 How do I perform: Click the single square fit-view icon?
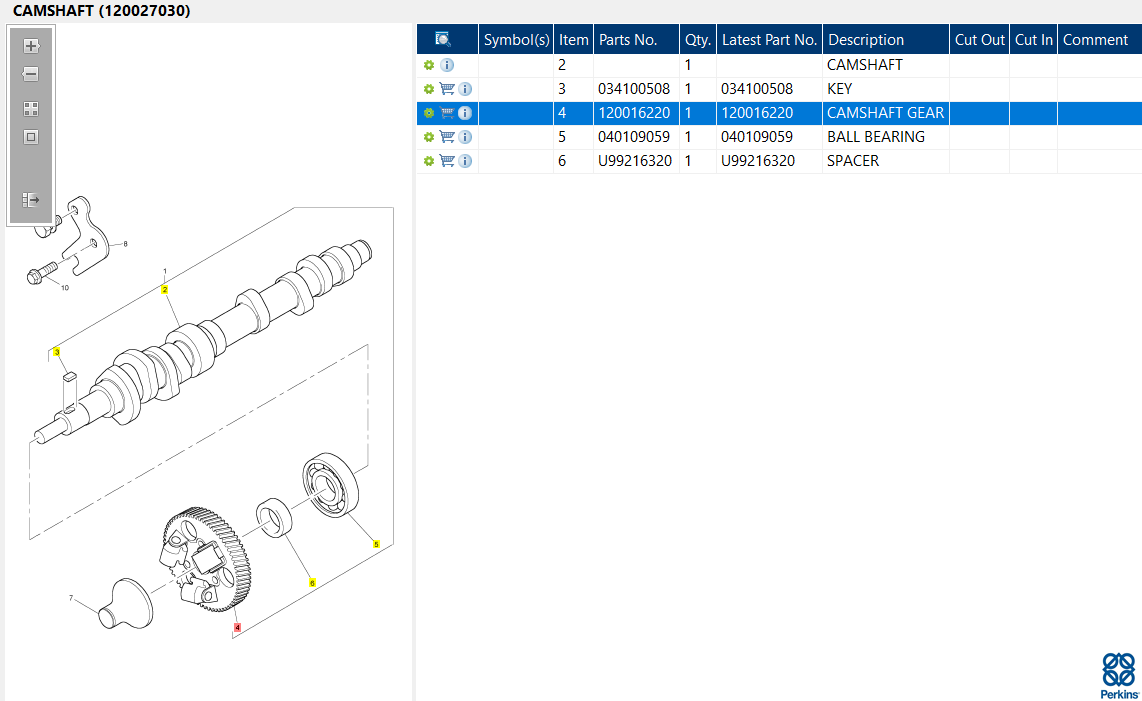[x=31, y=137]
